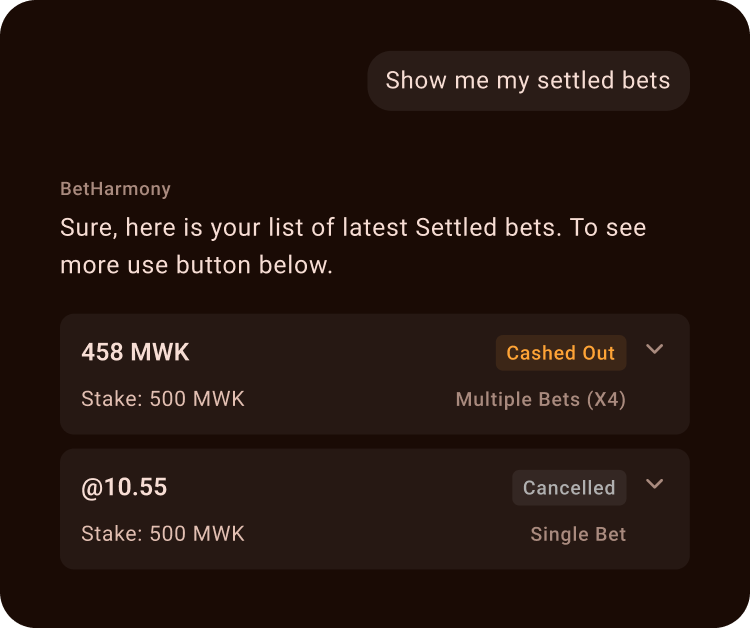This screenshot has width=750, height=629.
Task: Click the Cancelled status badge
Action: pos(569,488)
